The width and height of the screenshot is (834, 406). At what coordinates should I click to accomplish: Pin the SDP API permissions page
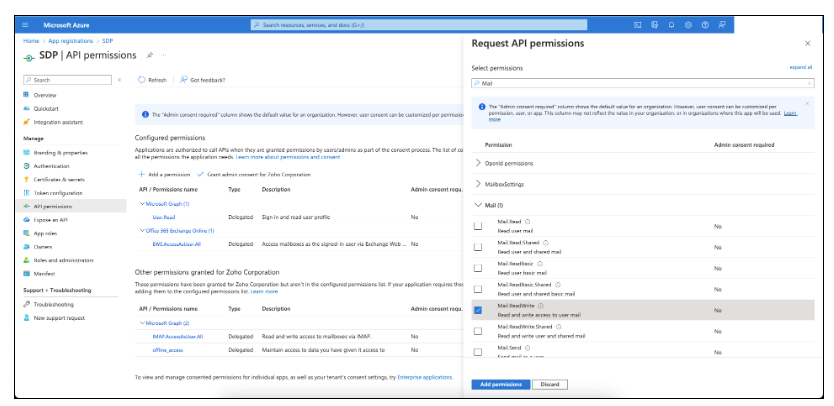(x=149, y=56)
